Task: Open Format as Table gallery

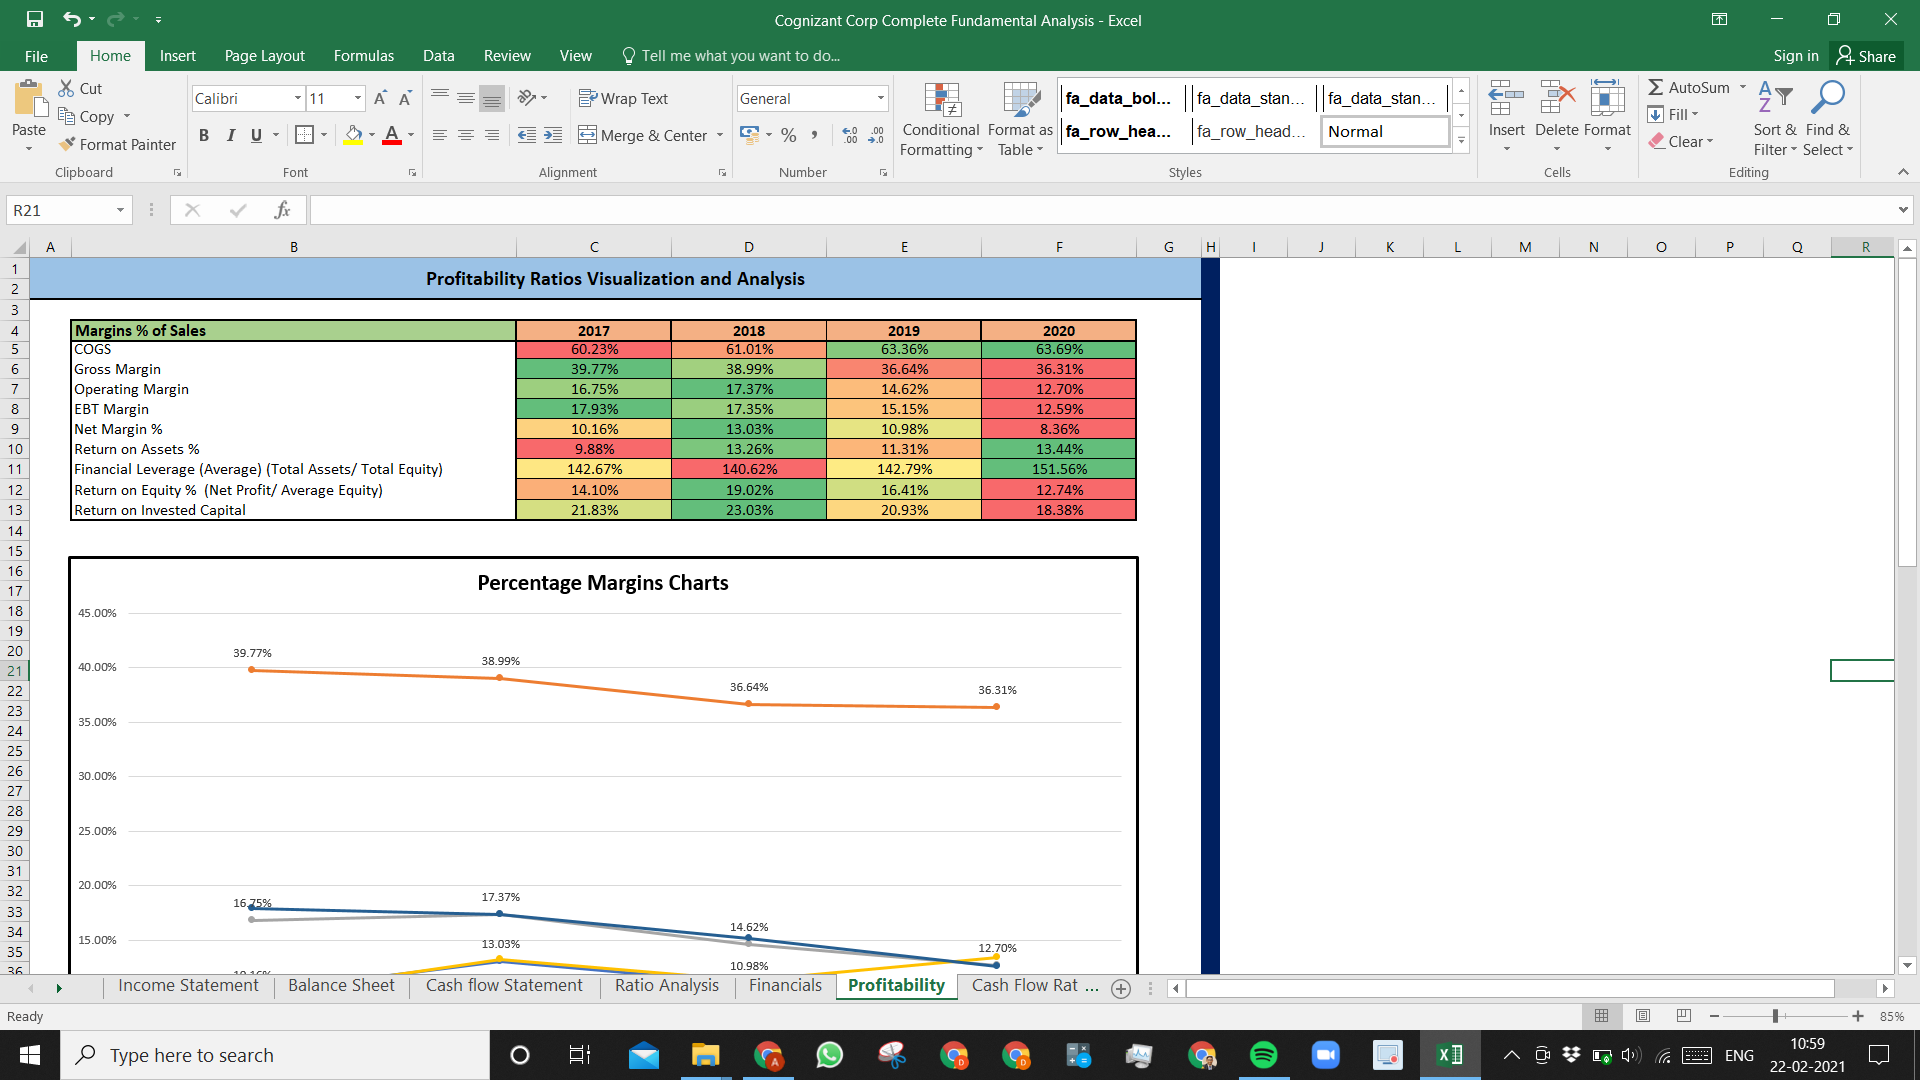Action: [1020, 120]
